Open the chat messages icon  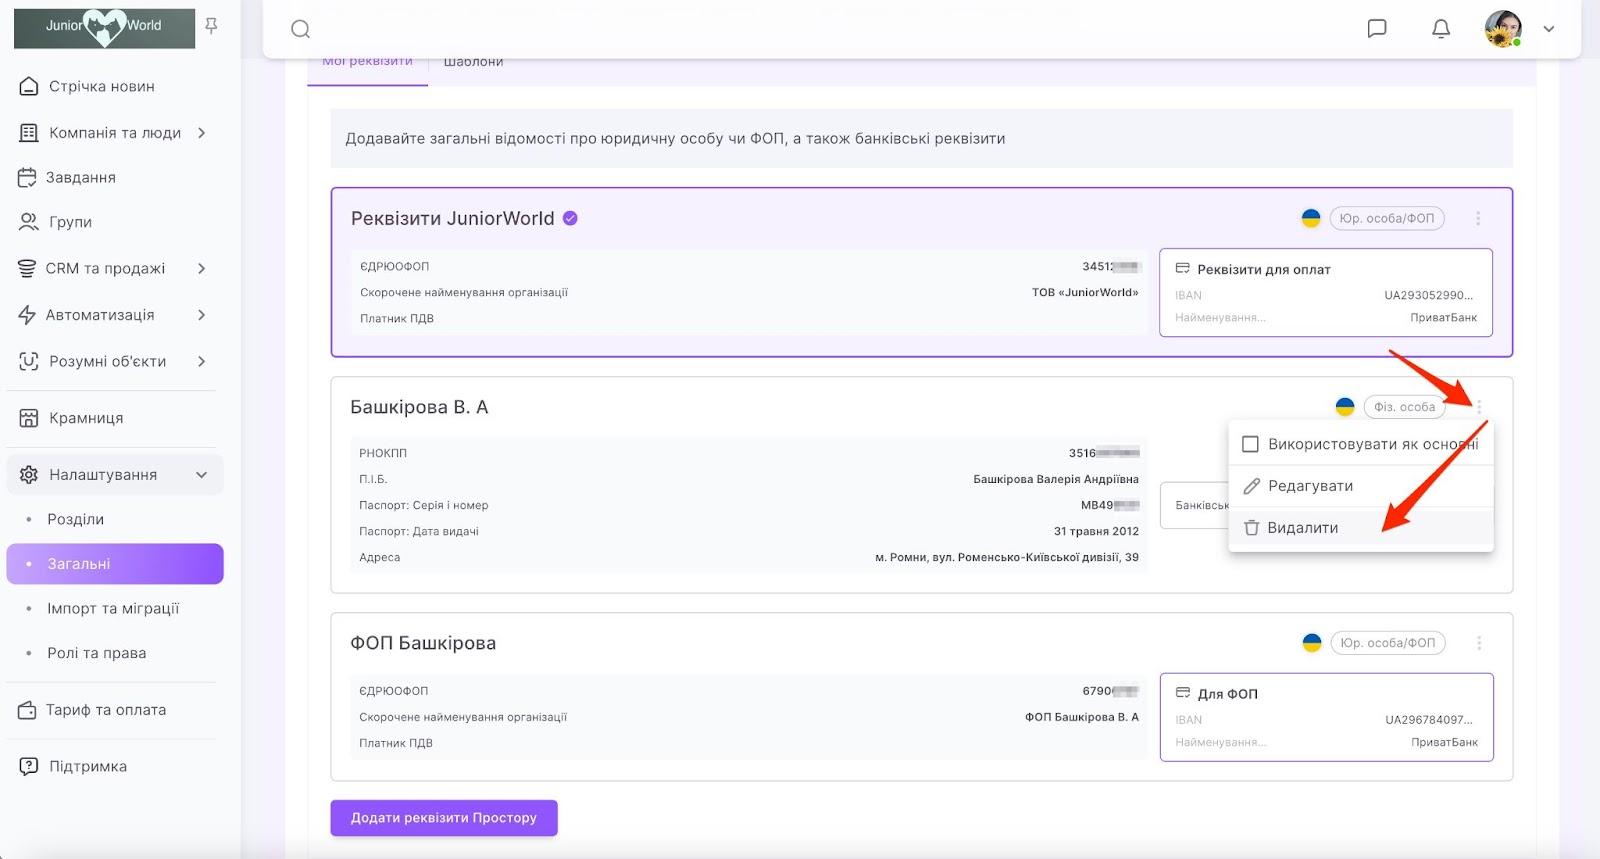(x=1377, y=29)
